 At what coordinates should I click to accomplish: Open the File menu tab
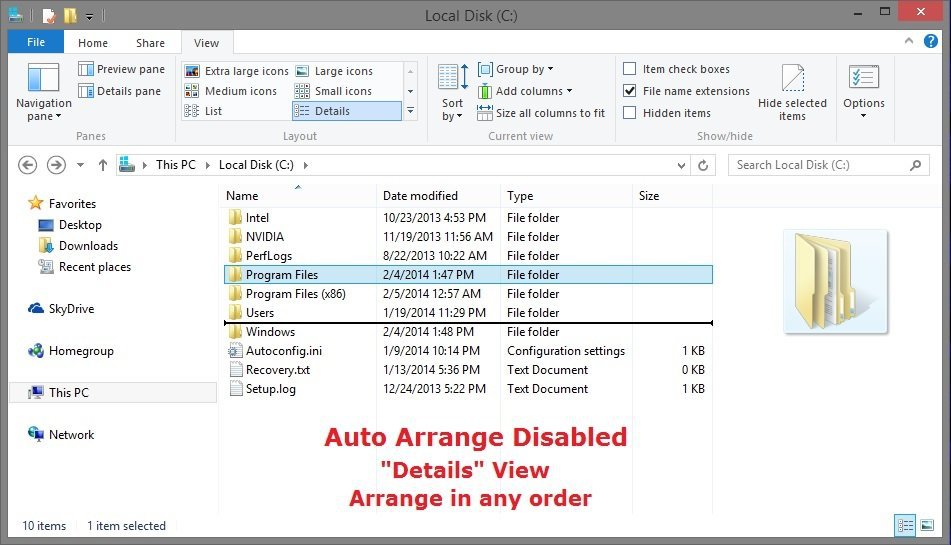click(x=35, y=43)
